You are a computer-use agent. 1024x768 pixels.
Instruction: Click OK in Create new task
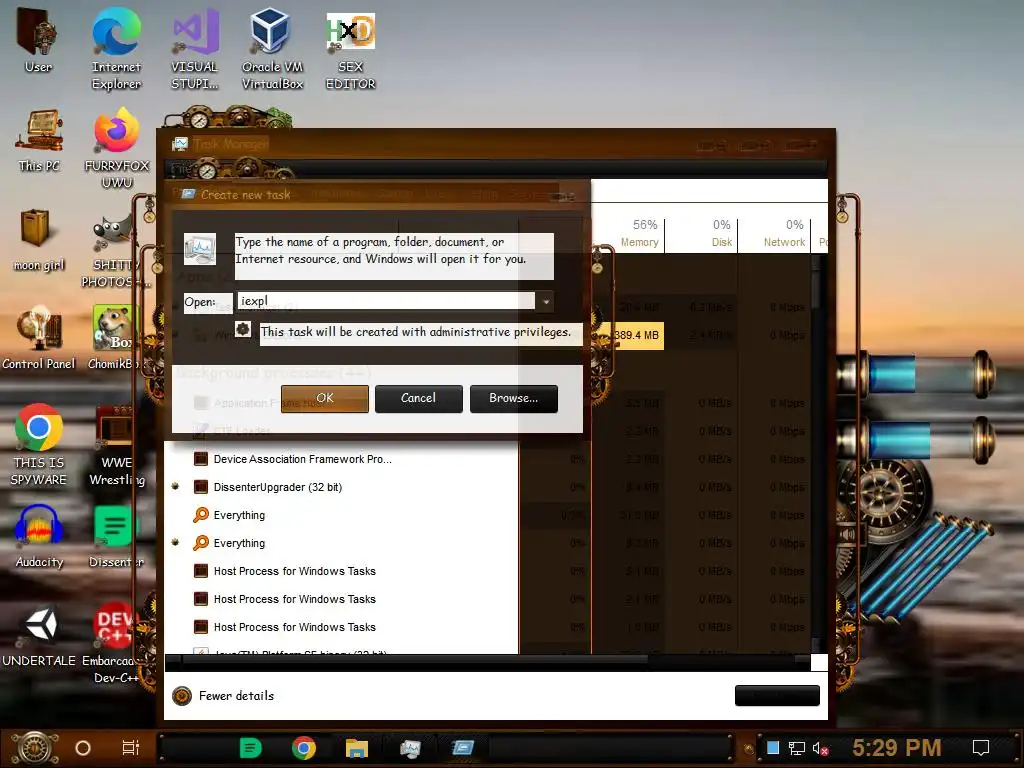pyautogui.click(x=325, y=398)
